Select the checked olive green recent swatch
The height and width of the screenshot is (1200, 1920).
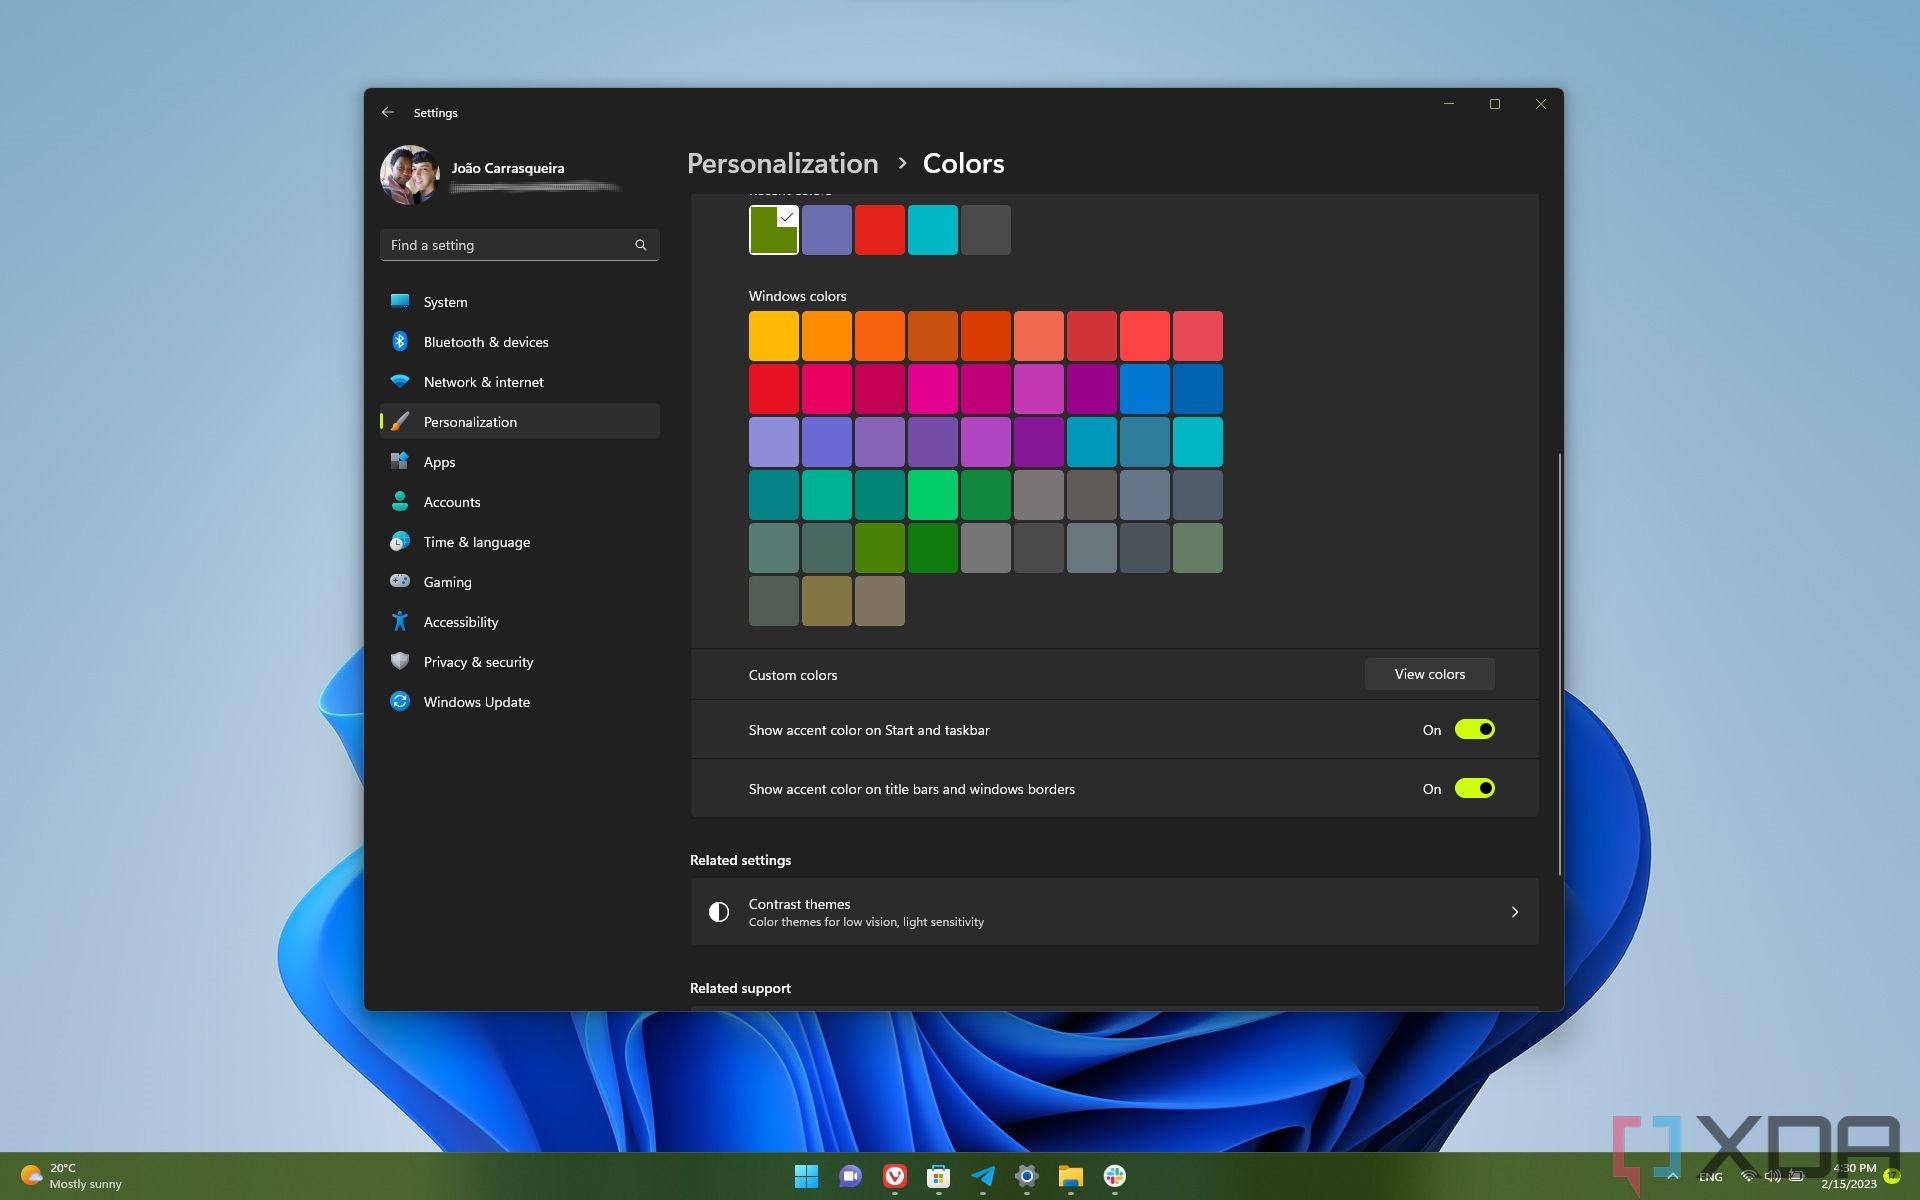pos(773,230)
